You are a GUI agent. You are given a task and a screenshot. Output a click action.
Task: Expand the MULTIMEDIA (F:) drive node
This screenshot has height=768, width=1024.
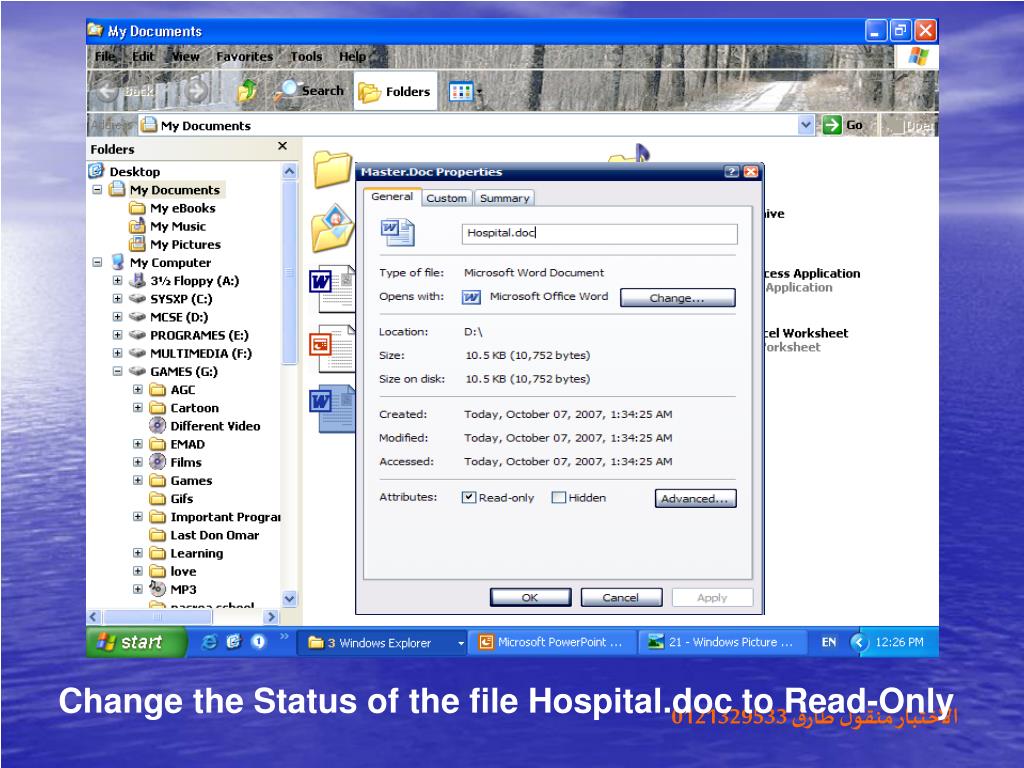click(x=118, y=353)
